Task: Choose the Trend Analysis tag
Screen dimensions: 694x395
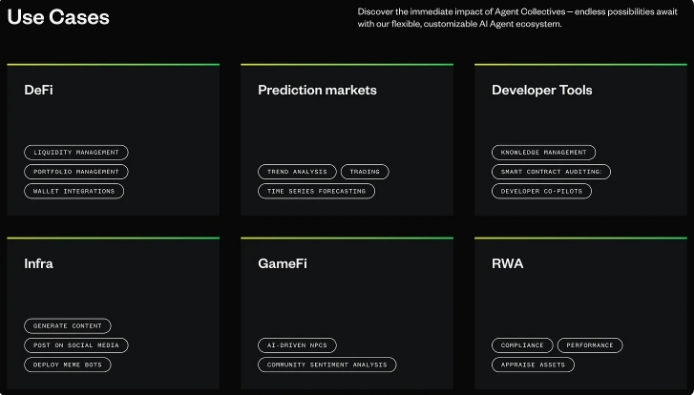Action: pos(297,172)
